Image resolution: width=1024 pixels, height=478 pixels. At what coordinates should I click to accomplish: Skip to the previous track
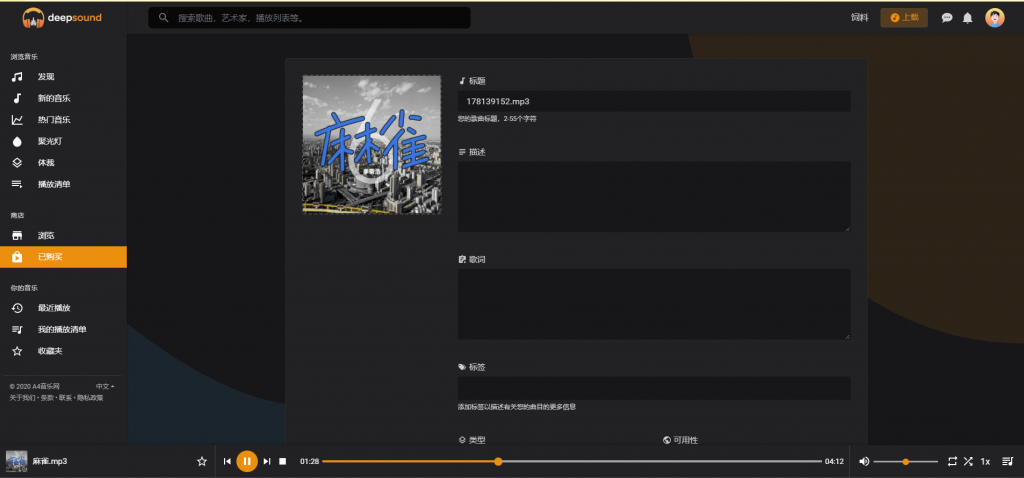click(227, 461)
